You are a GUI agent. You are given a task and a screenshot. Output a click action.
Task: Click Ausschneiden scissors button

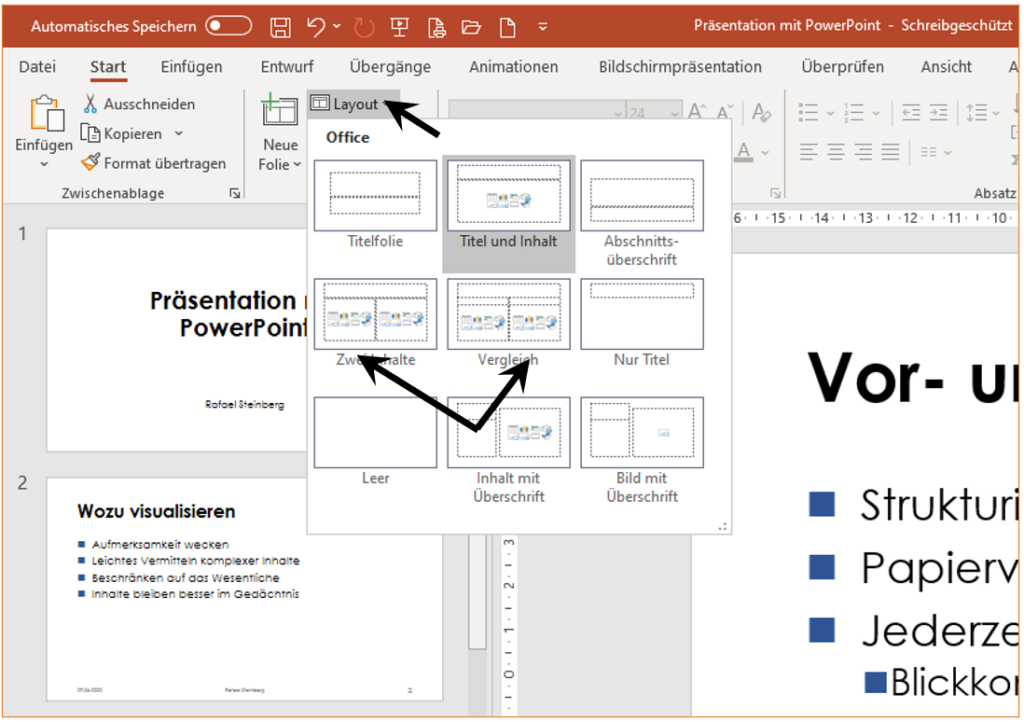139,104
